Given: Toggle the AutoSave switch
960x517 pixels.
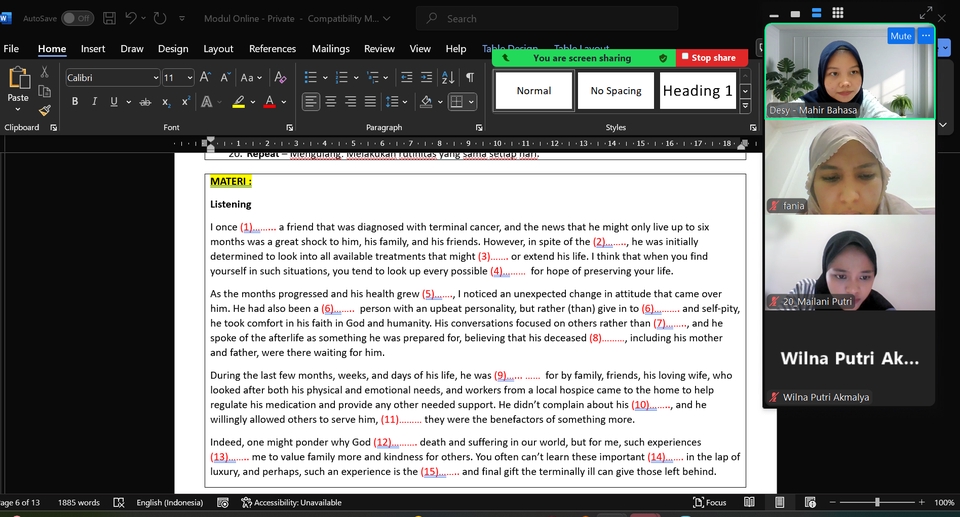Looking at the screenshot, I should pos(77,18).
